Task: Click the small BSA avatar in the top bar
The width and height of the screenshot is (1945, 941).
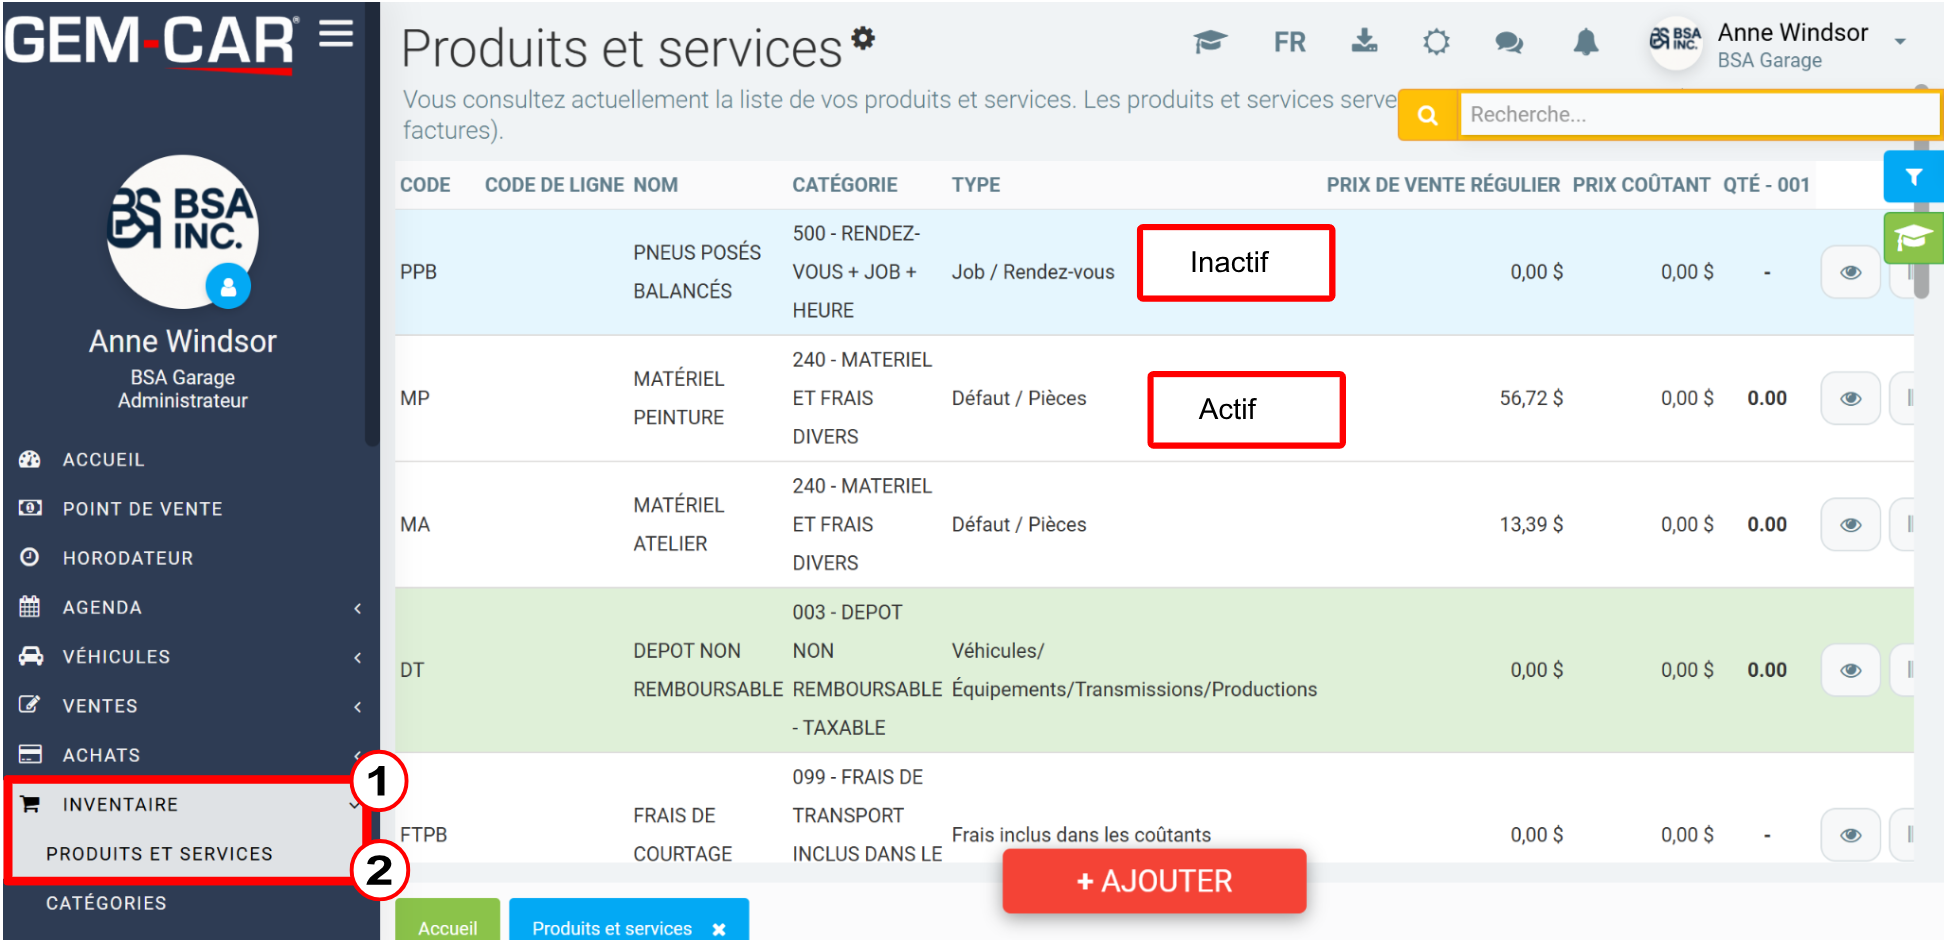Action: coord(1675,42)
